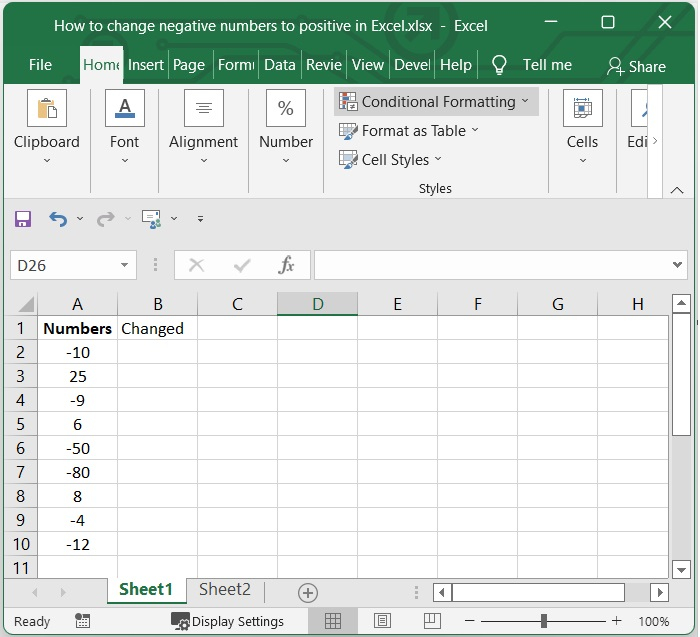Open touch/mouse mode dropdown arrow

point(174,219)
